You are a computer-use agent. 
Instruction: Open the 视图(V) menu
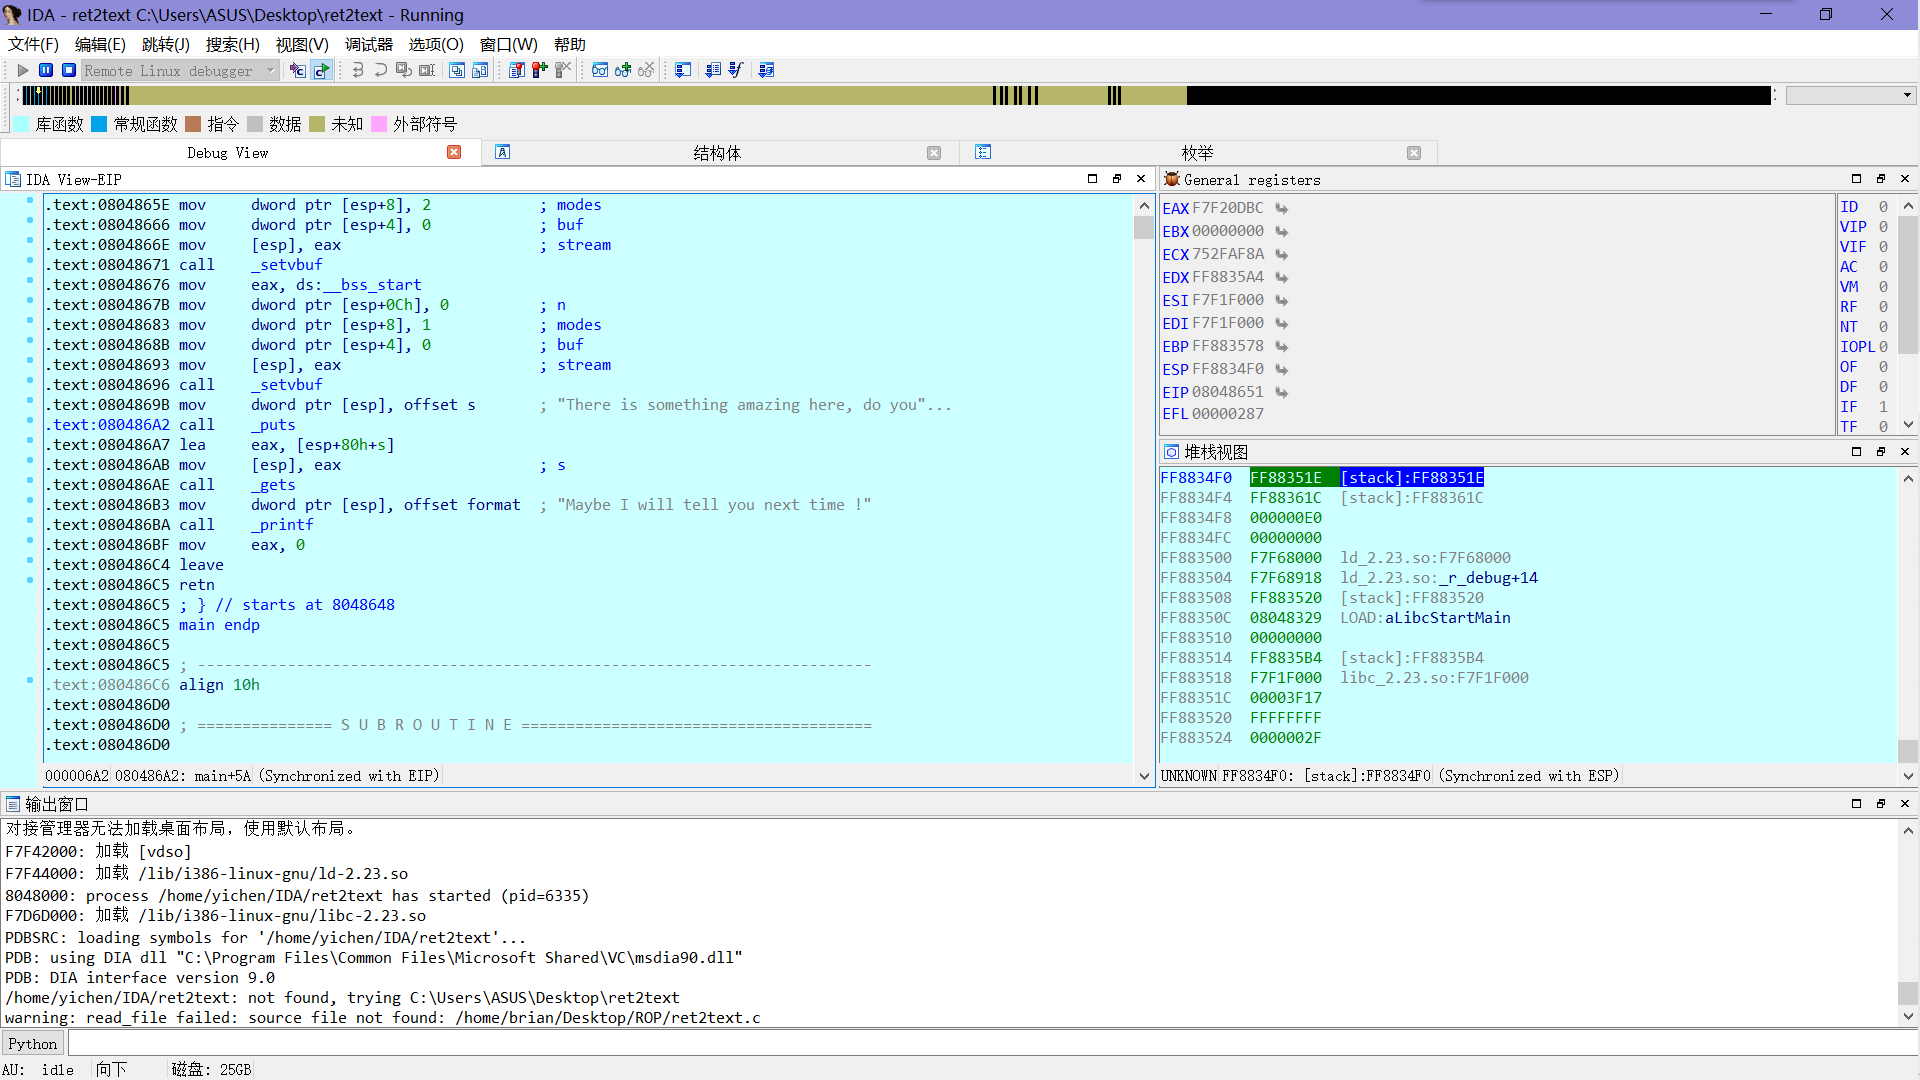(x=302, y=44)
